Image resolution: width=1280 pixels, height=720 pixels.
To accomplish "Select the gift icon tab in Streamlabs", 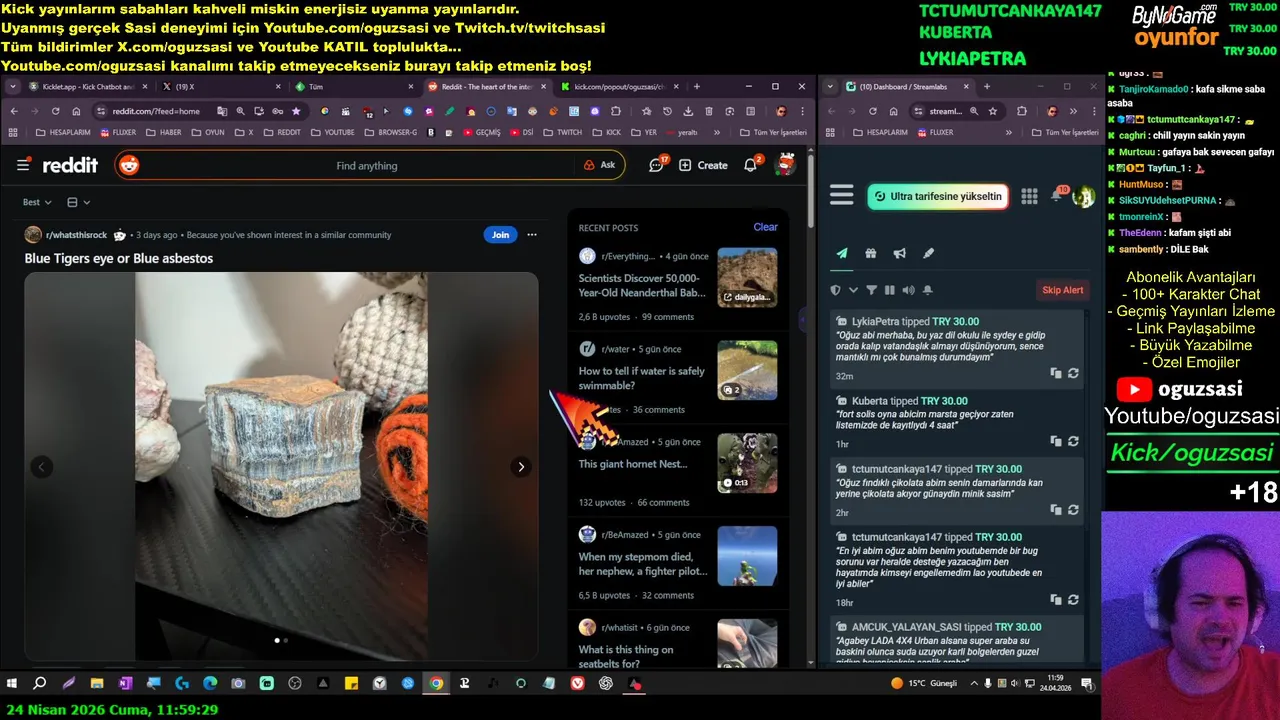I will (x=871, y=254).
